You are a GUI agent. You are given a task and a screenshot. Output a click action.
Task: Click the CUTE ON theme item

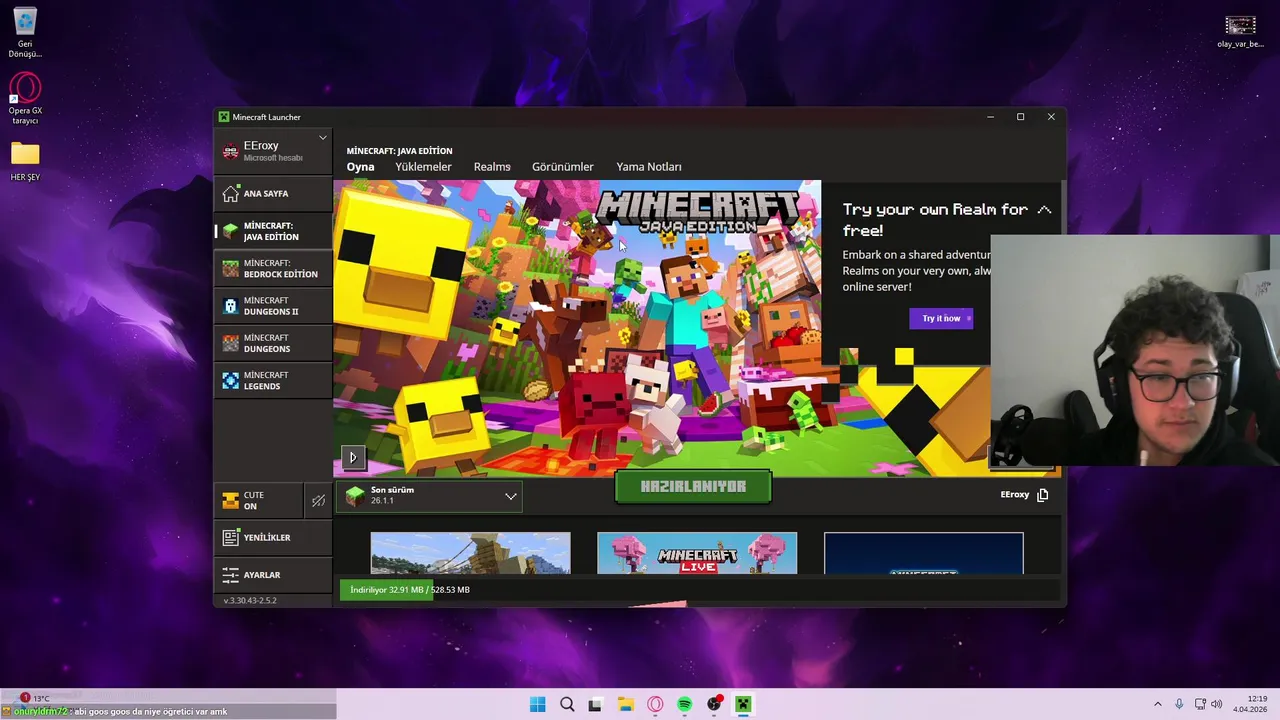pyautogui.click(x=259, y=500)
